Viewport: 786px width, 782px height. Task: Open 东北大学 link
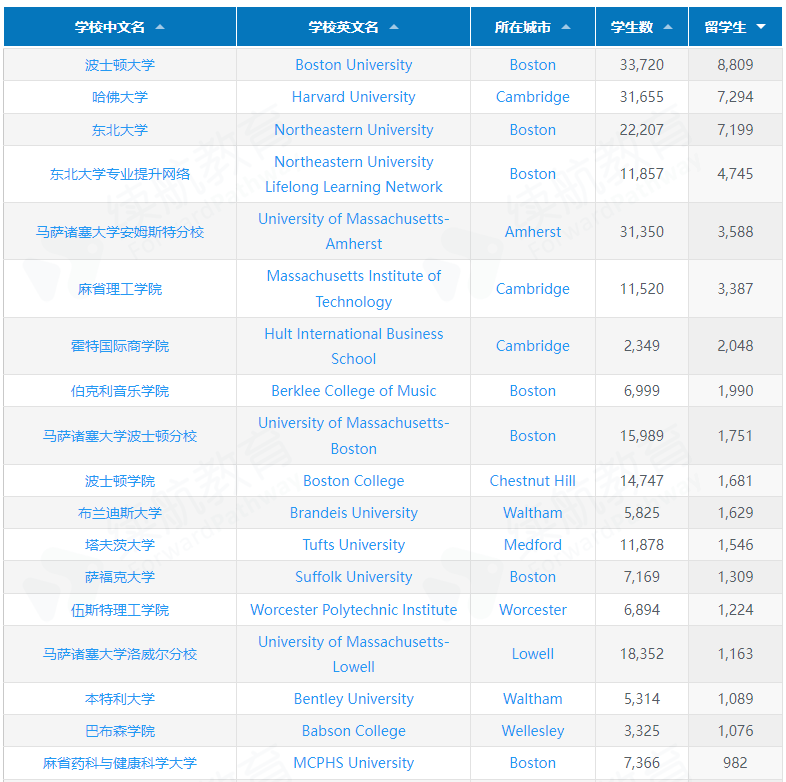[x=120, y=130]
